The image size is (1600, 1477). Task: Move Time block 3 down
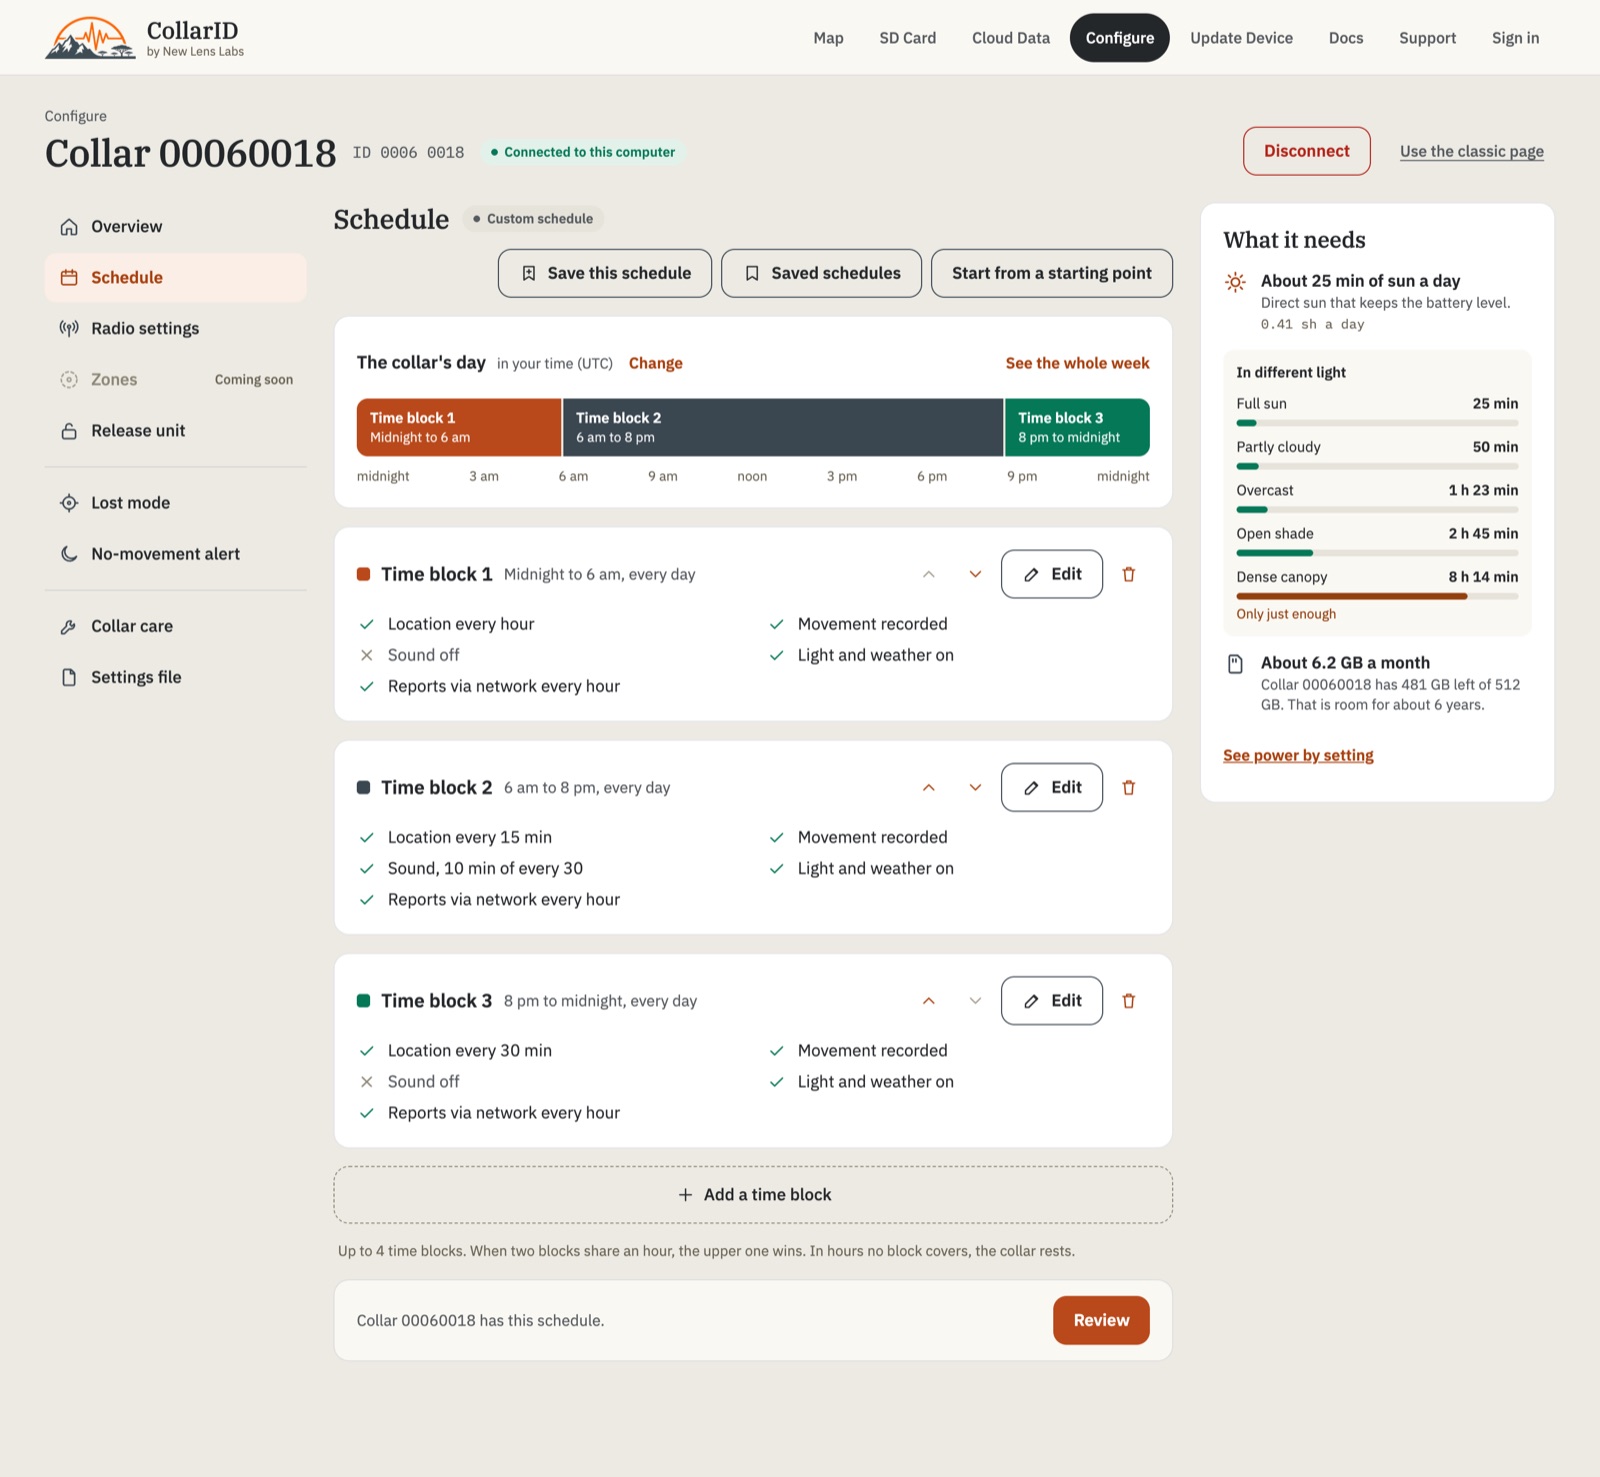click(975, 1000)
